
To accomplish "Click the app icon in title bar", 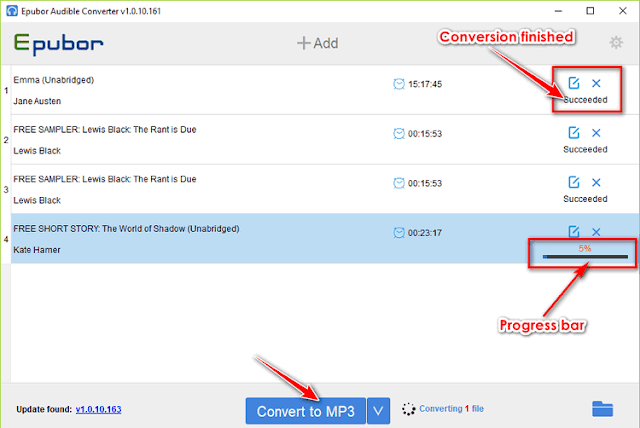I will tap(12, 11).
